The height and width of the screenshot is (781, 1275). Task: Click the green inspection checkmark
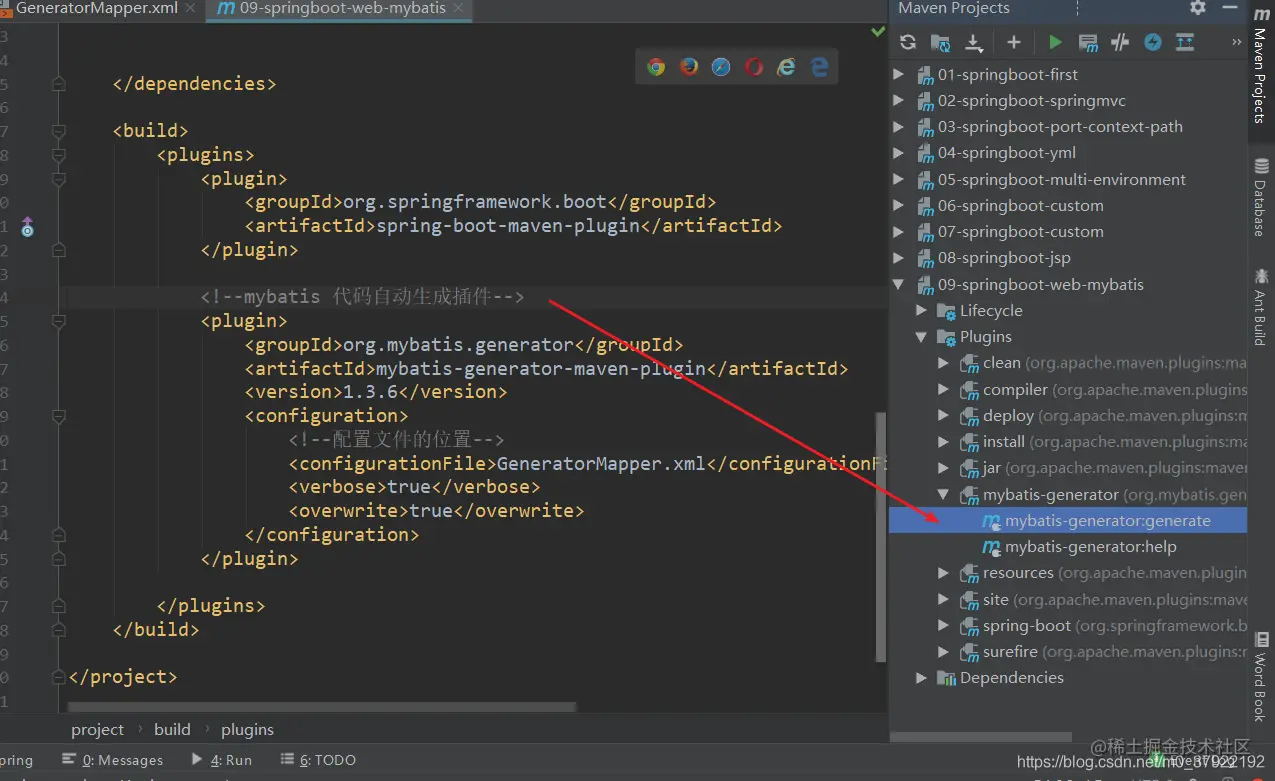(877, 32)
